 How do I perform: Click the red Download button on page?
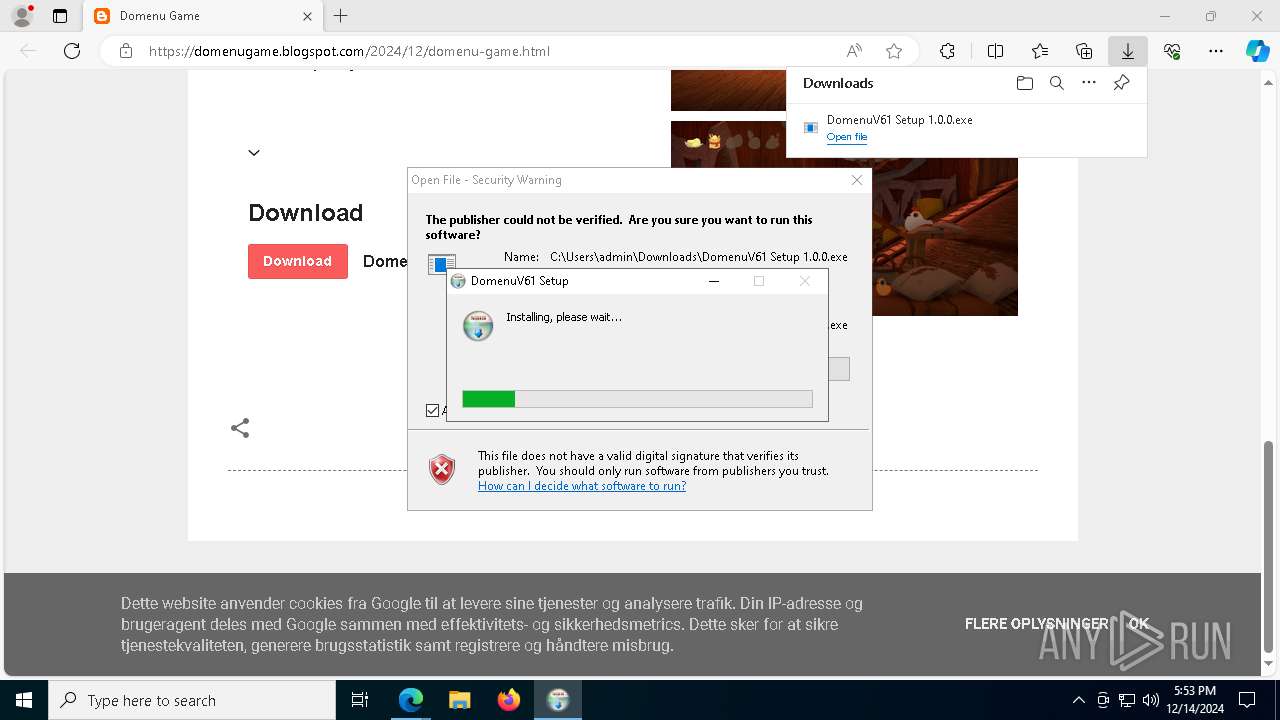tap(298, 261)
